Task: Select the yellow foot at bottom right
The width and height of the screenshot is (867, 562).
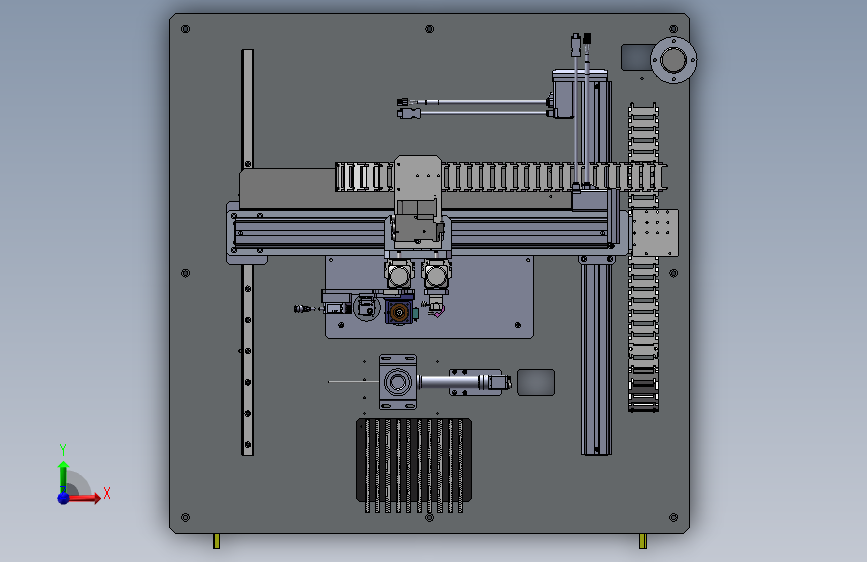Action: [643, 541]
